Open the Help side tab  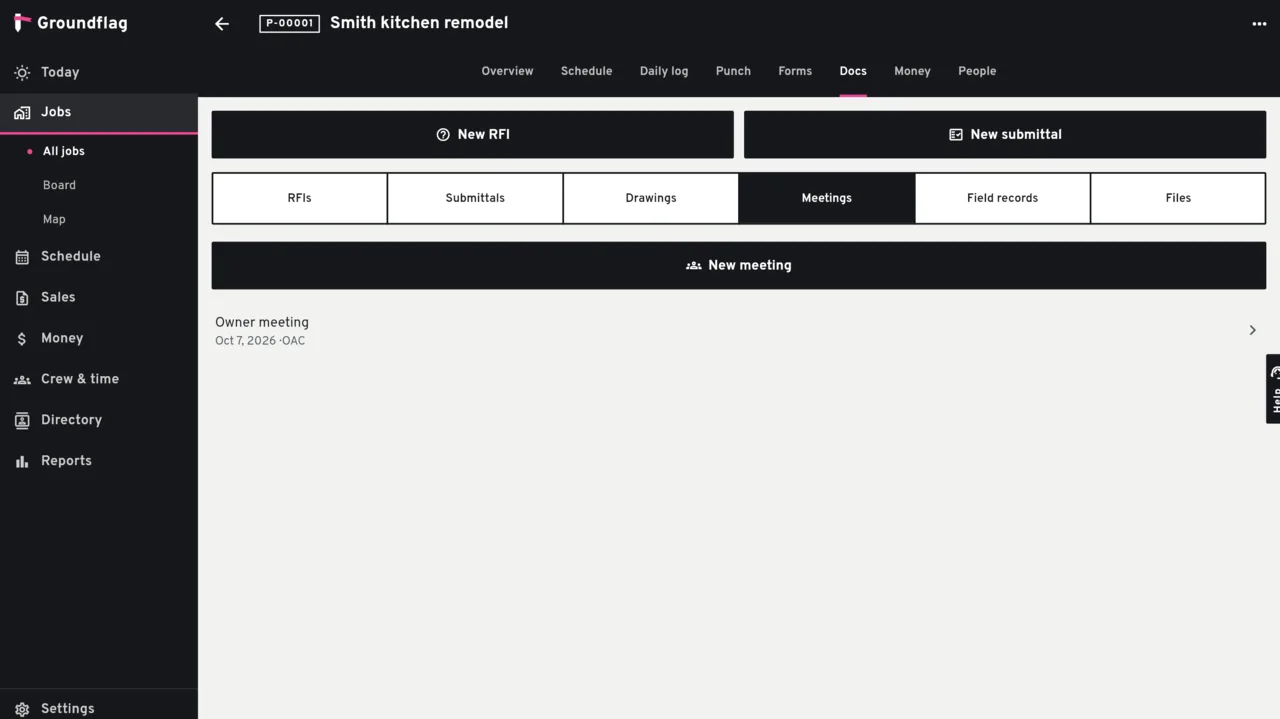click(x=1273, y=389)
